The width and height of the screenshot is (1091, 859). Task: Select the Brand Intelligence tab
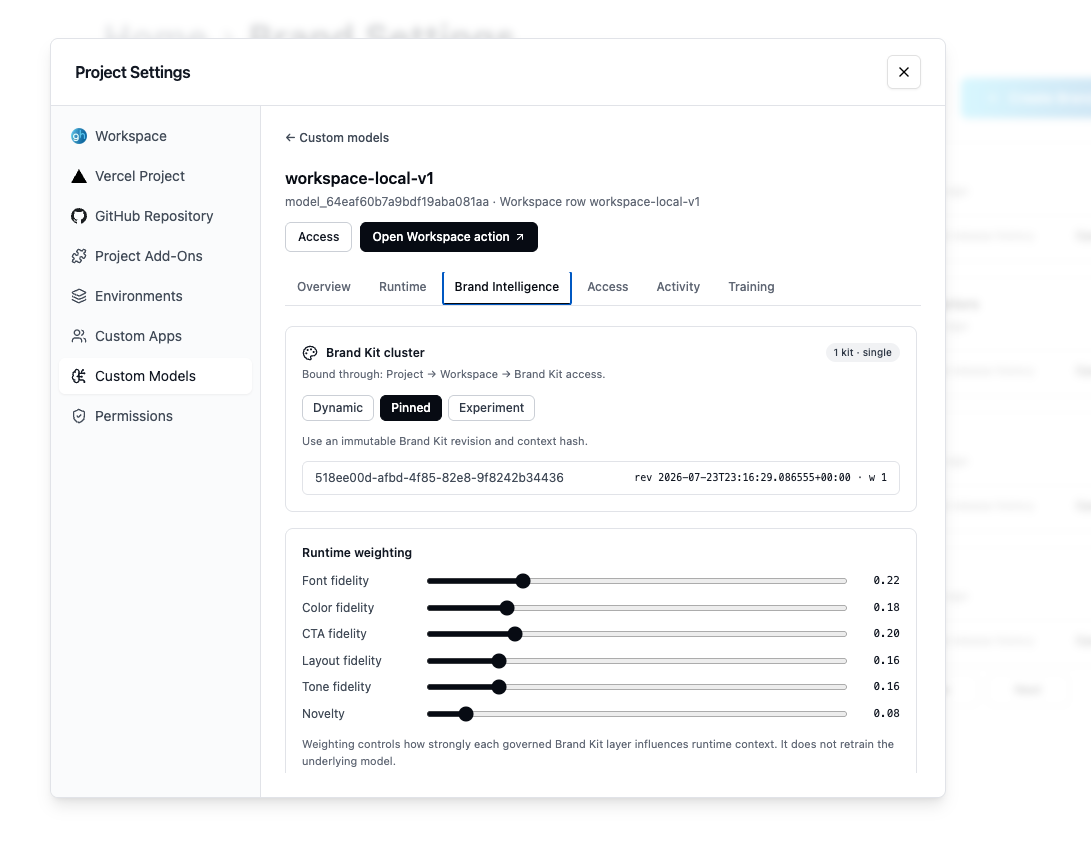point(507,287)
